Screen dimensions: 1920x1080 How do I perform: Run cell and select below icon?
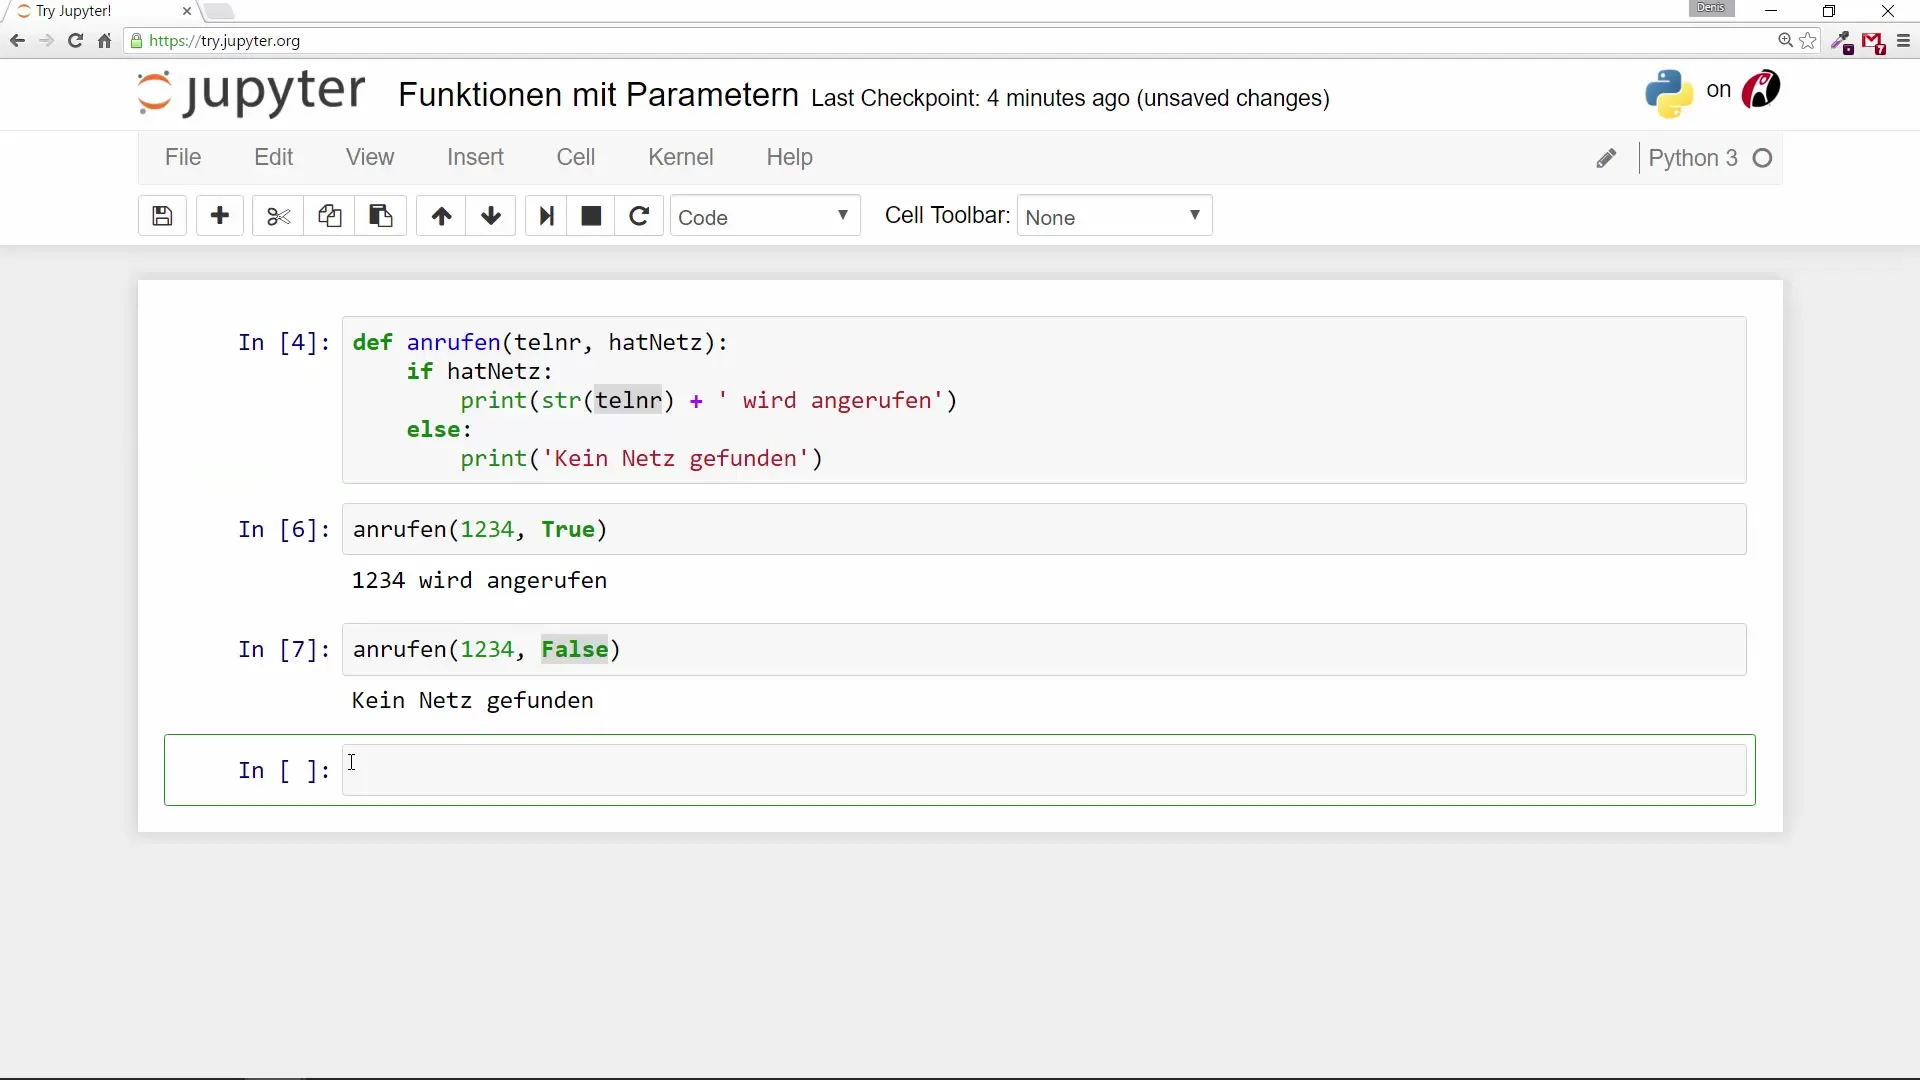[x=546, y=216]
